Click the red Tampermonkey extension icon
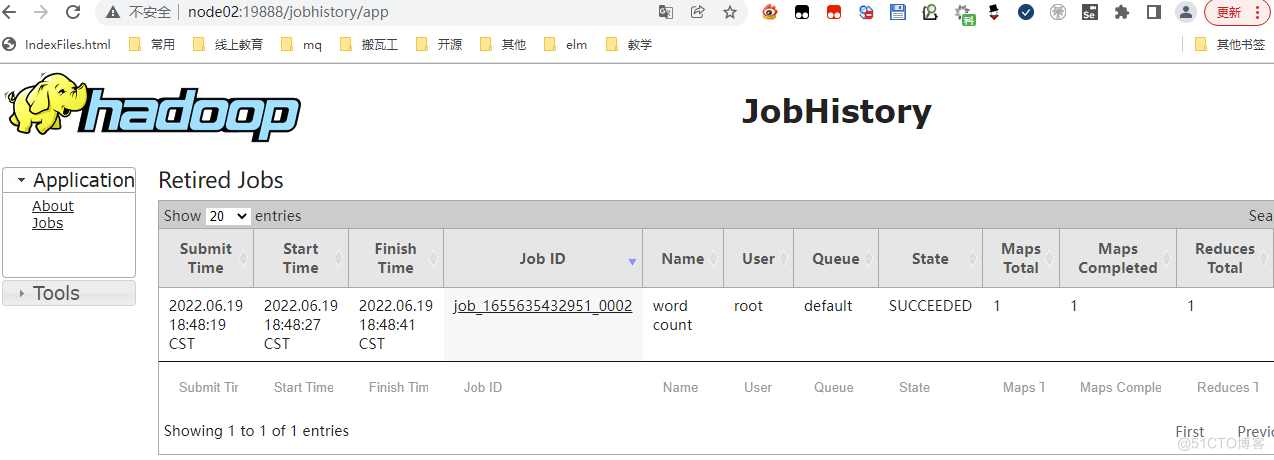The width and height of the screenshot is (1274, 460). (834, 13)
